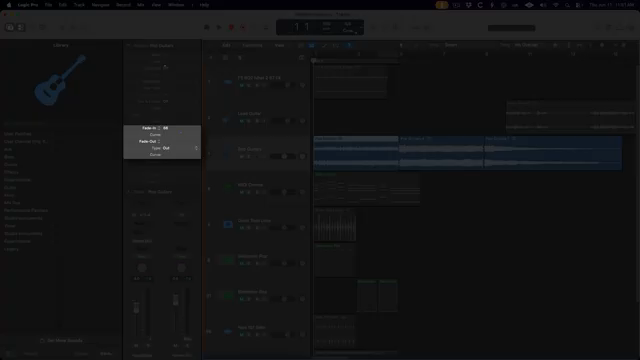Toggle the Inspector toolbar button
The height and width of the screenshot is (360, 640).
[x=21, y=27]
